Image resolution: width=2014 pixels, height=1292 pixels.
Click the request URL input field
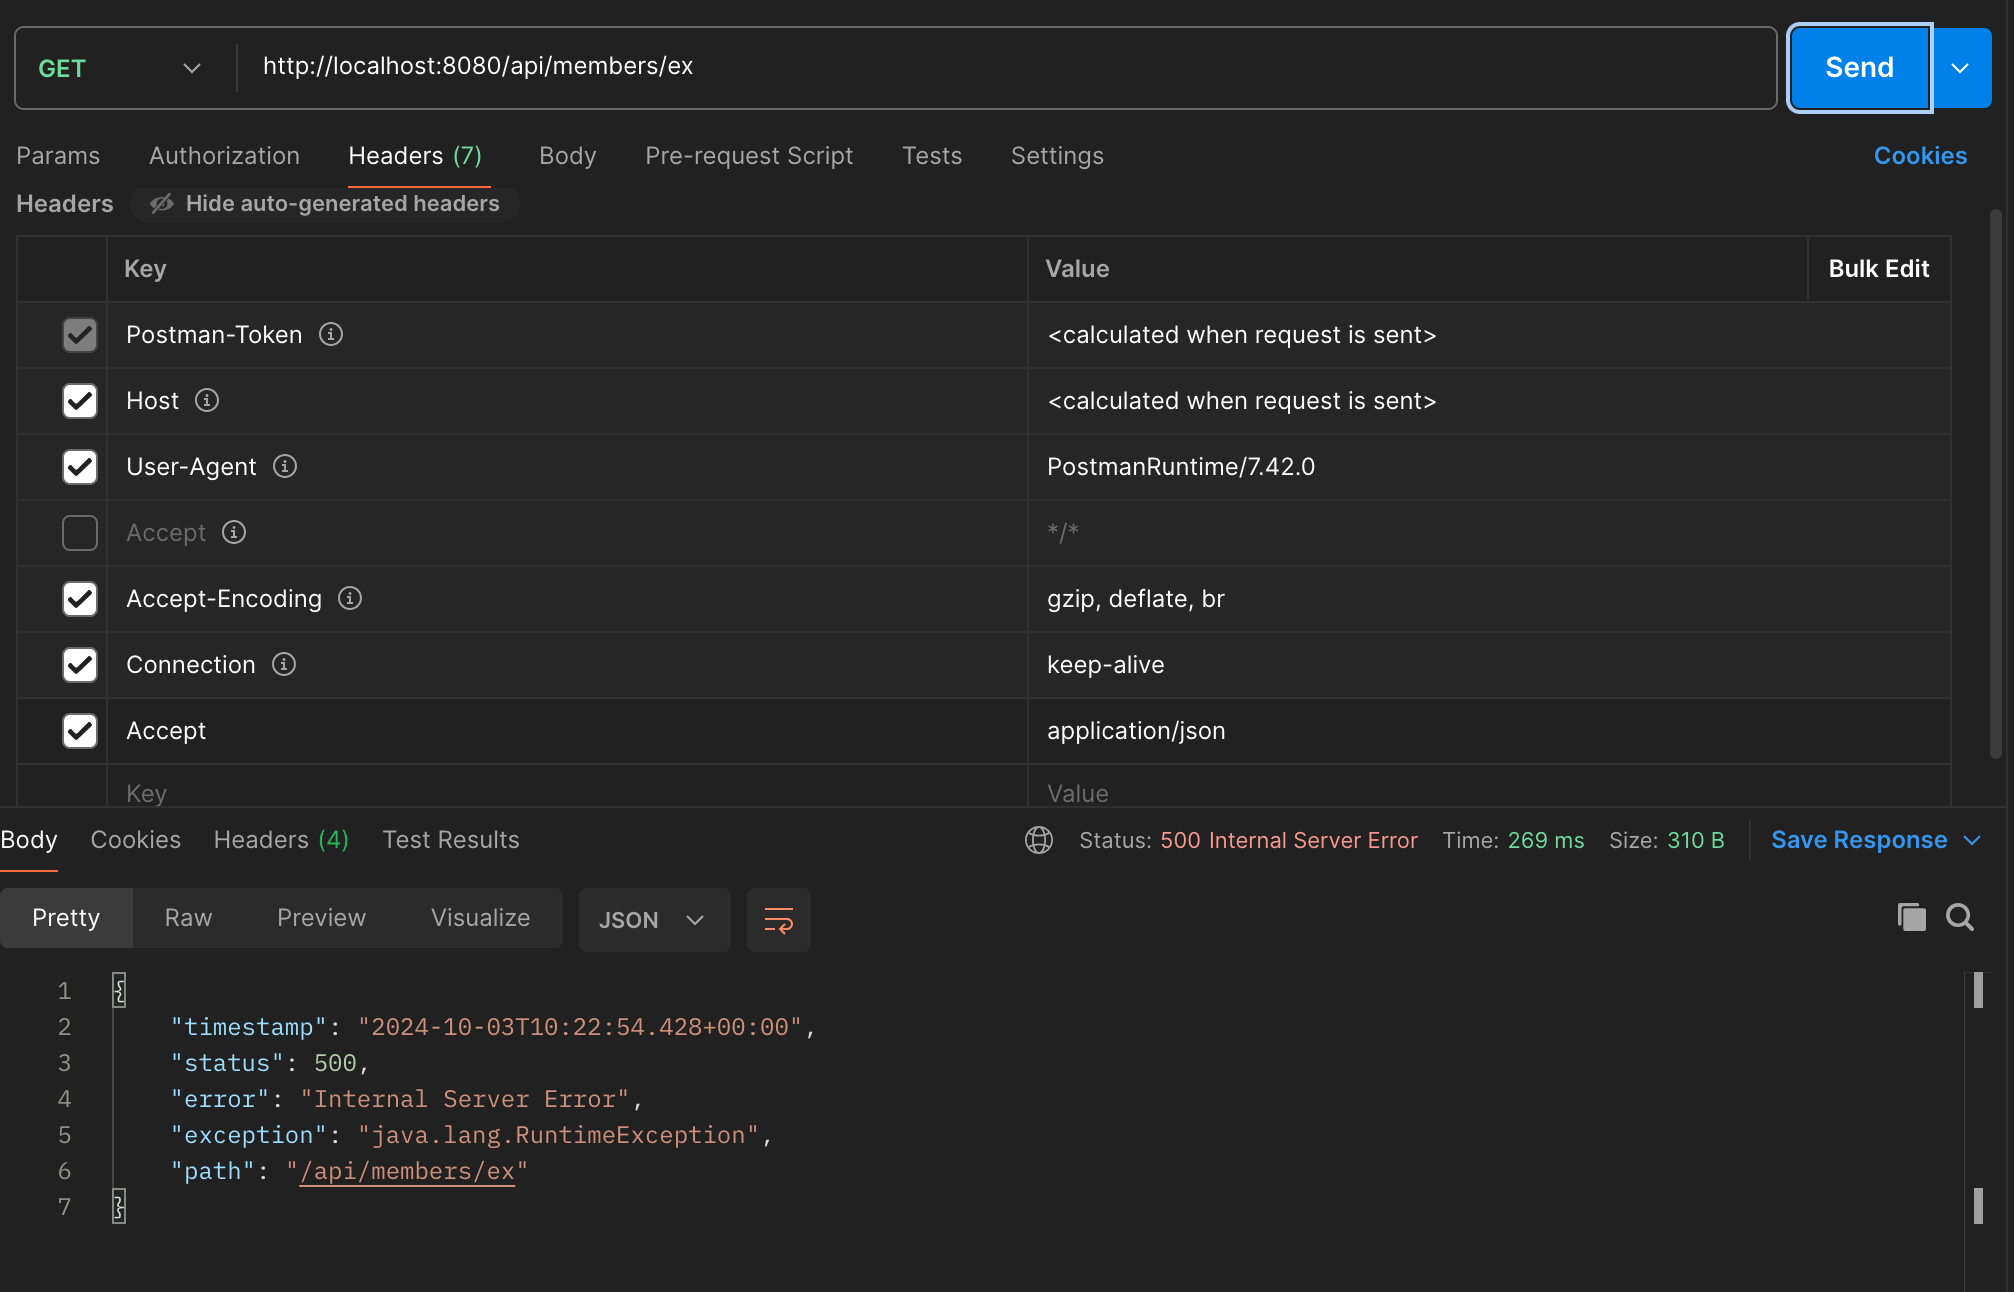click(1000, 67)
